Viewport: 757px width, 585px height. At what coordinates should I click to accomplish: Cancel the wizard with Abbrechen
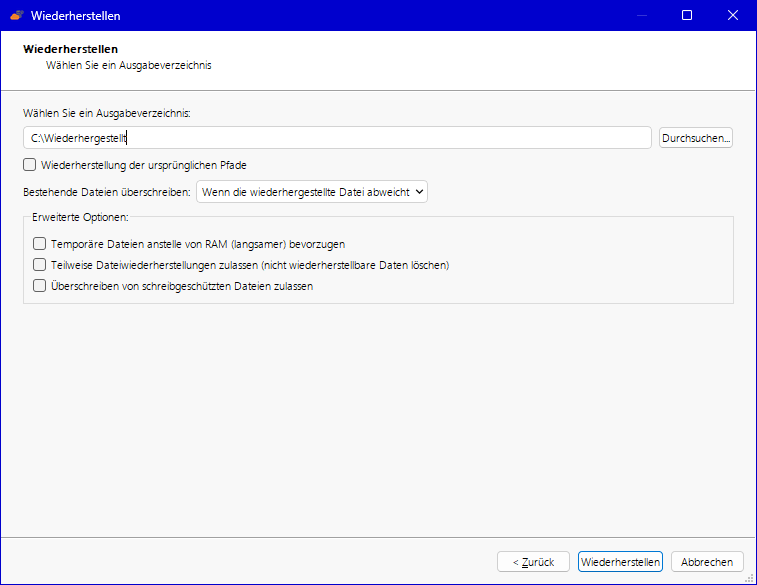click(707, 562)
